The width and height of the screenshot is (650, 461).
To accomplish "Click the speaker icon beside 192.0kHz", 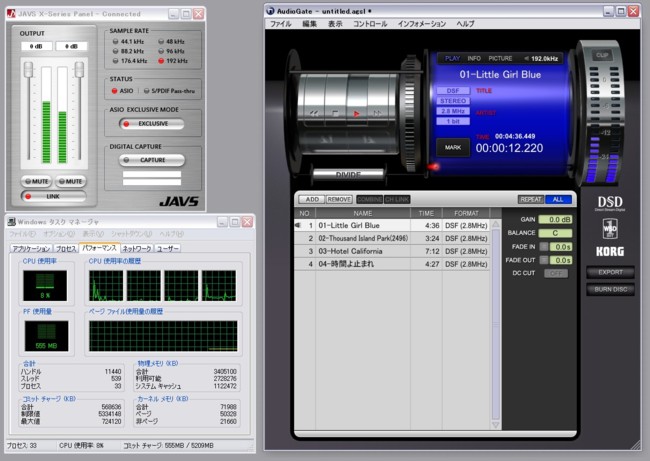I will pos(526,58).
